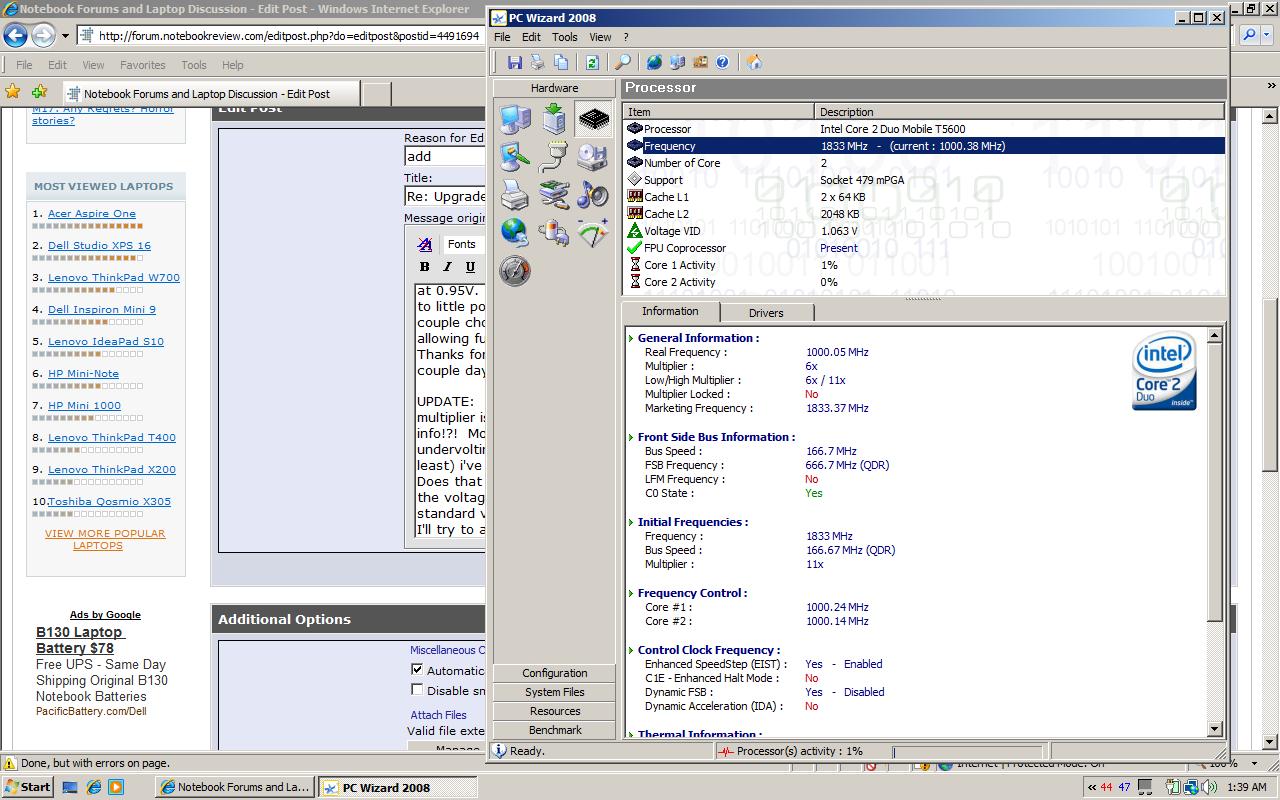Click the Hardware category header button
Viewport: 1280px width, 800px height.
tap(554, 88)
